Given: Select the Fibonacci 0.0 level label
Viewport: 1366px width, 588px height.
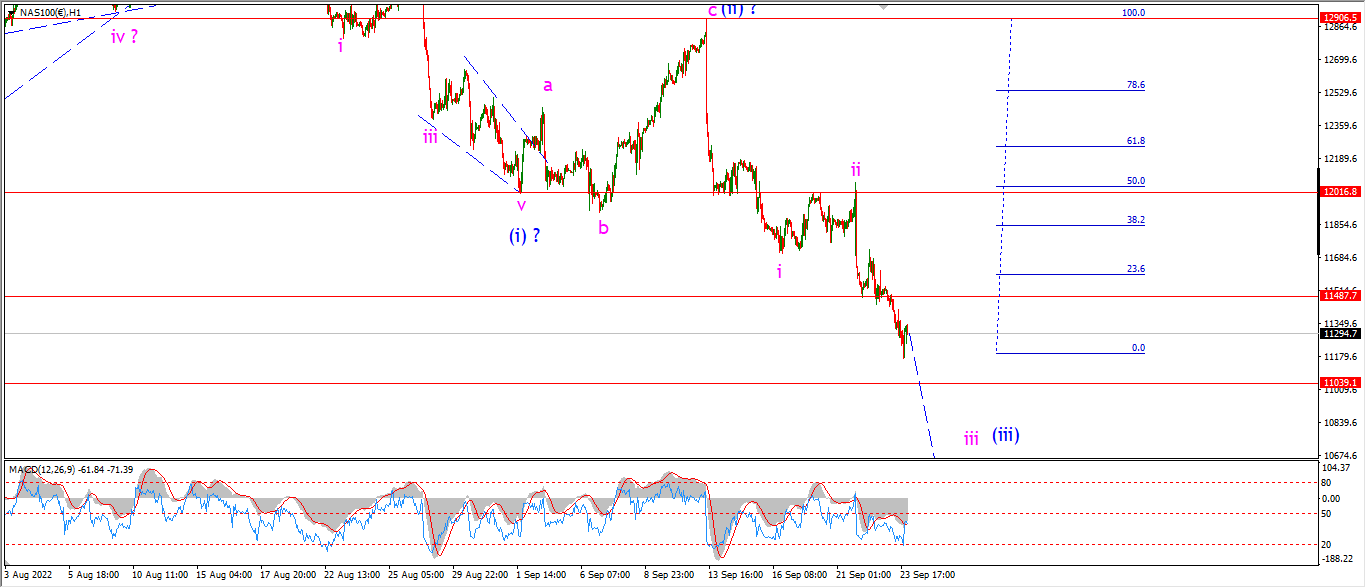Looking at the screenshot, I should point(1138,348).
